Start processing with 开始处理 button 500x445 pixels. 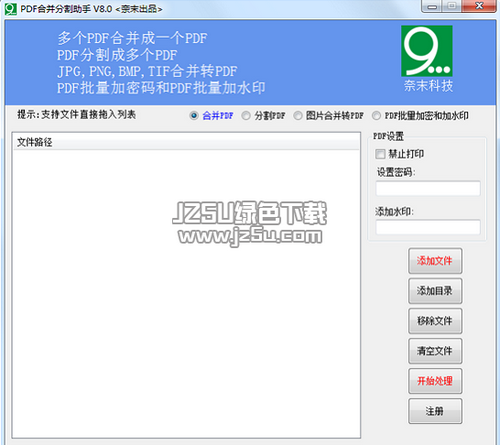tap(435, 381)
